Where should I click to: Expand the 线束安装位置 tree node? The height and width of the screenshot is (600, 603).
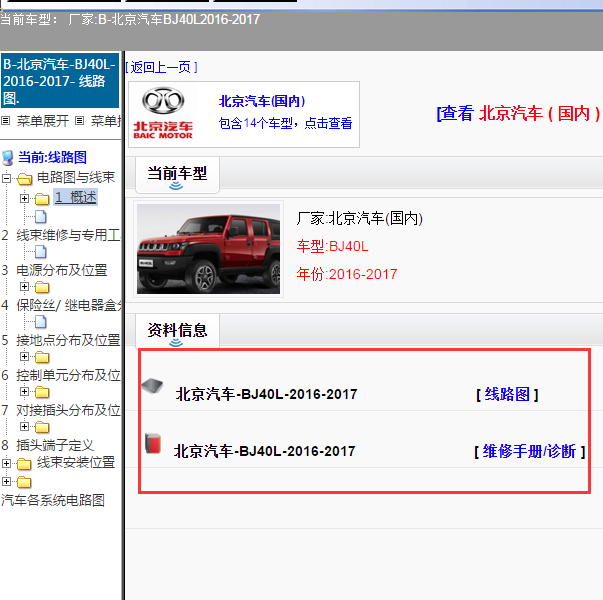pos(6,463)
